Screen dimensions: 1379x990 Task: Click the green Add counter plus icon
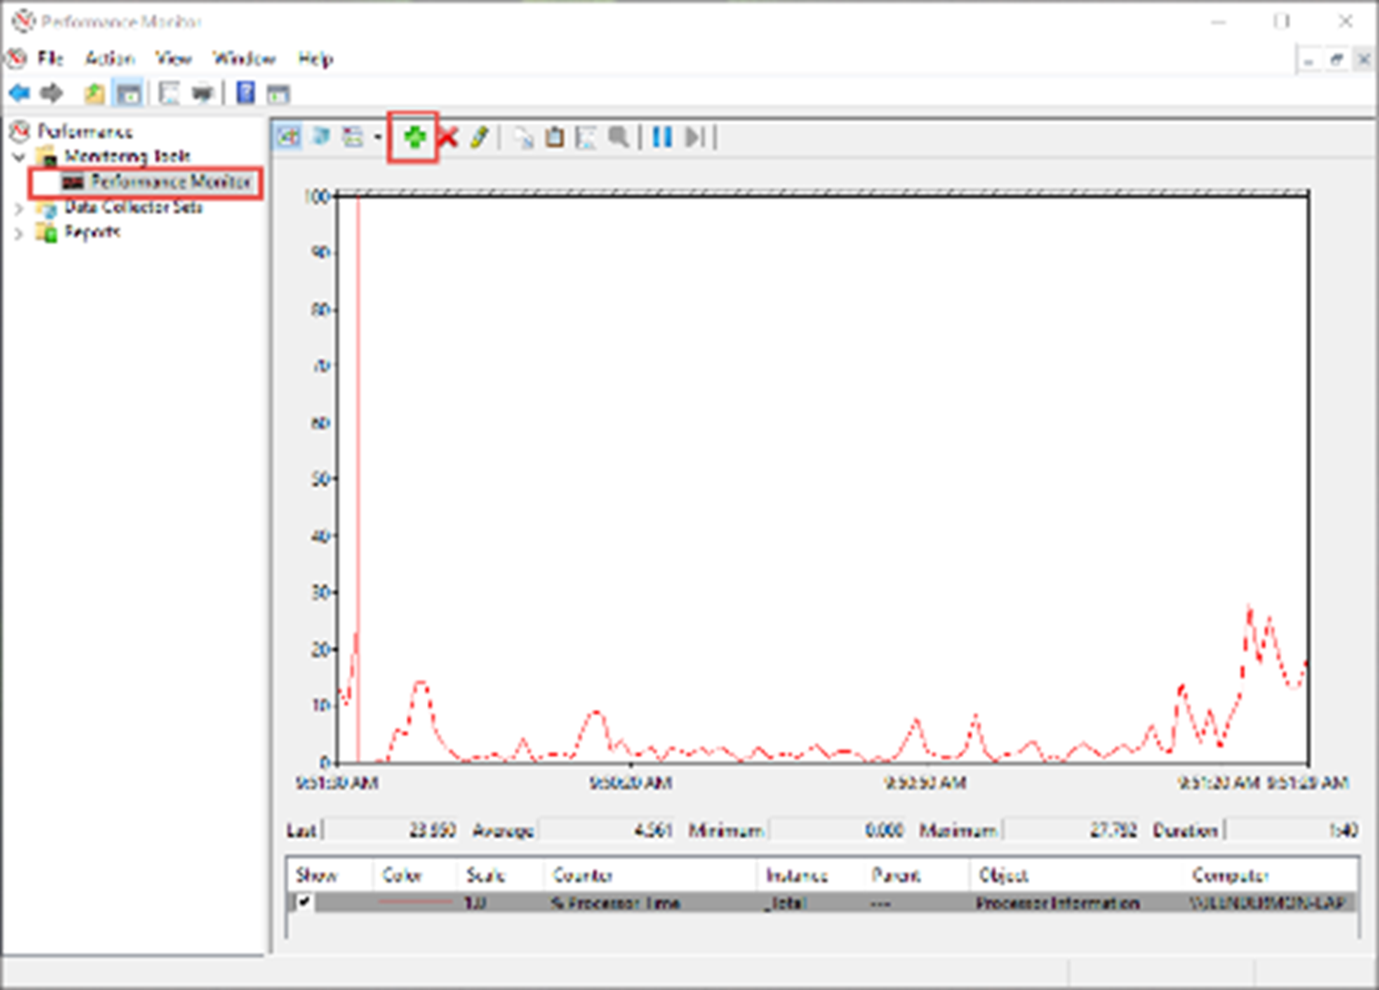pos(414,137)
